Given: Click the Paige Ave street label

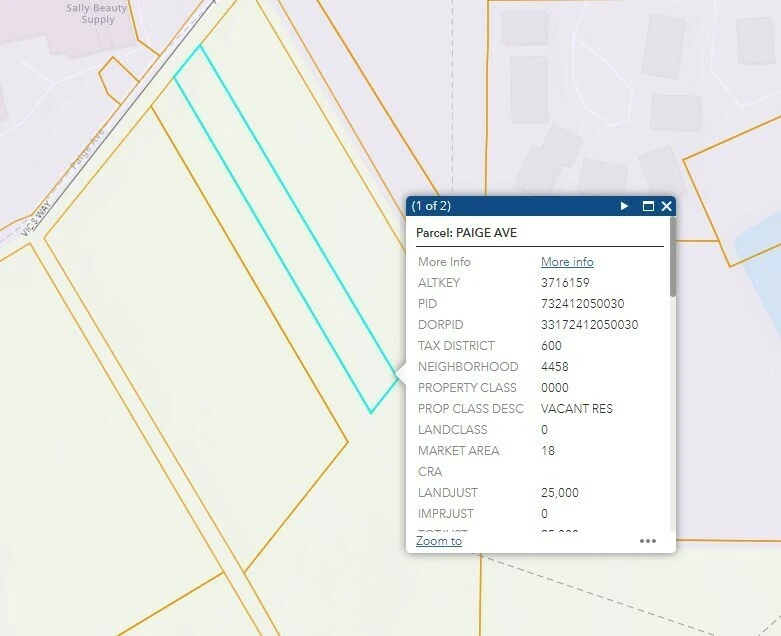Looking at the screenshot, I should [88, 148].
